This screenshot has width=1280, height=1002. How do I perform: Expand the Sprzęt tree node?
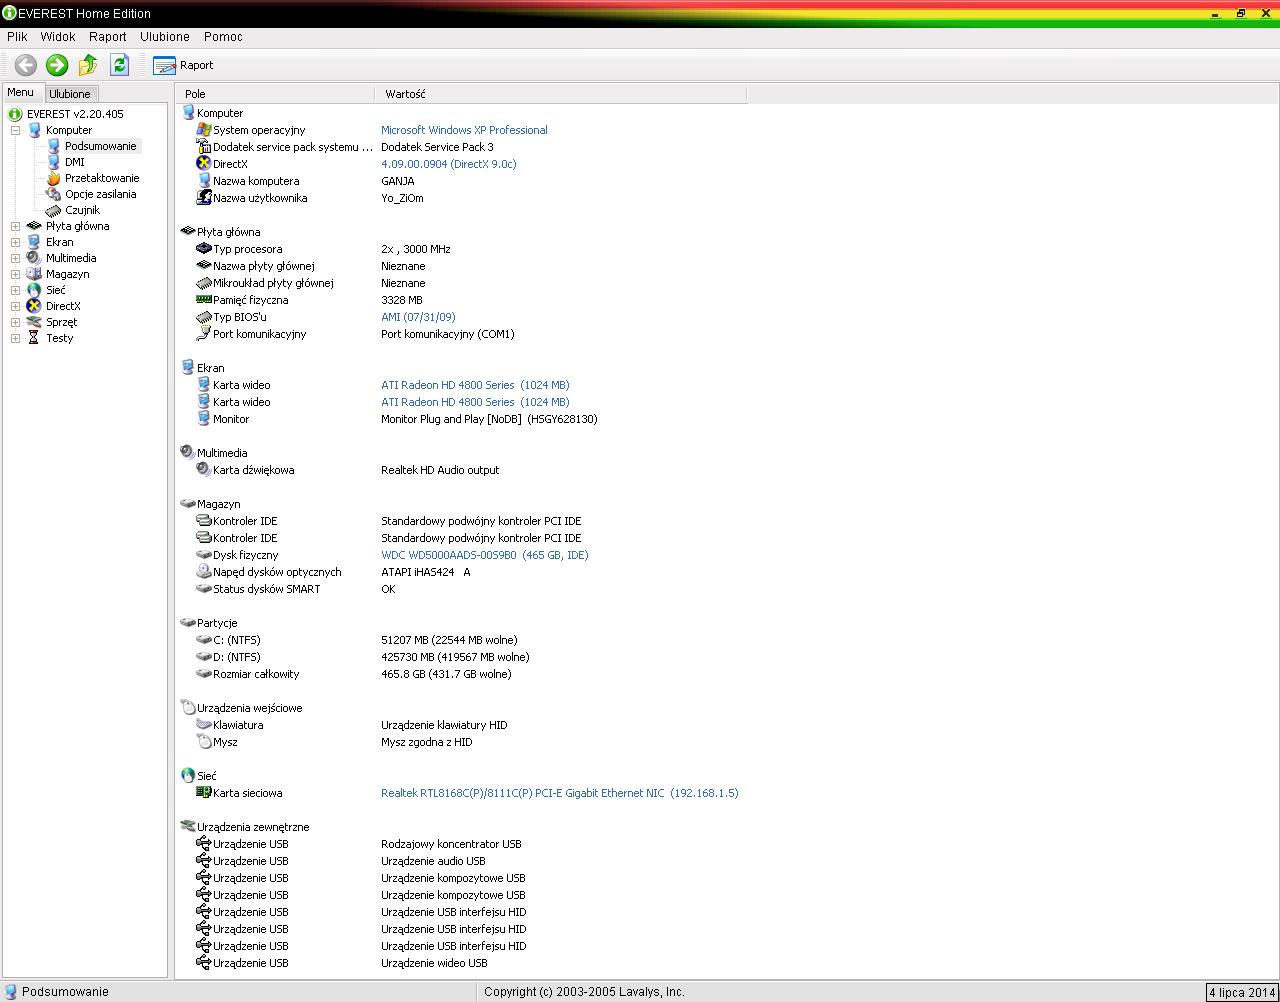click(16, 322)
